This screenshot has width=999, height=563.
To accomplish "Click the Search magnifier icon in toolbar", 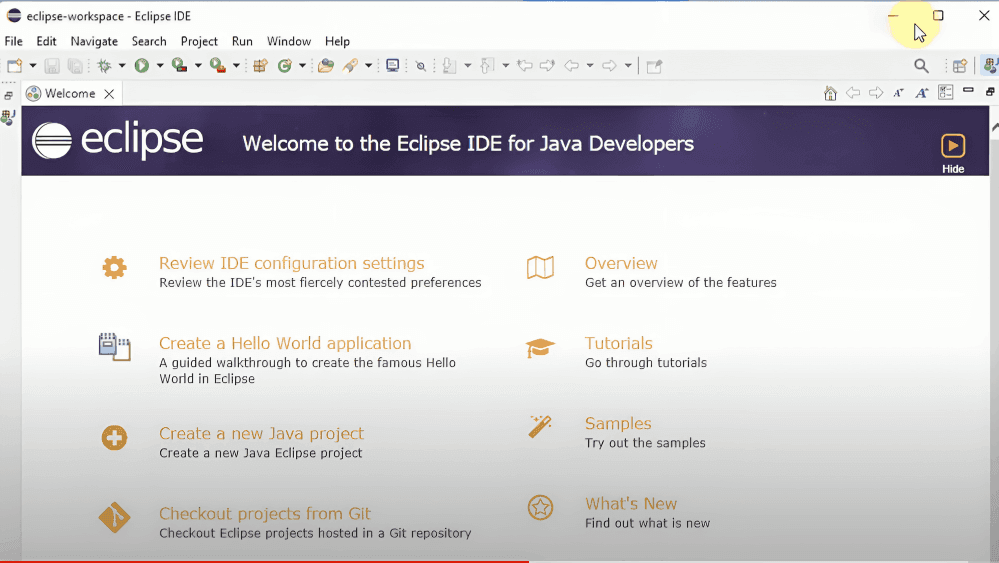I will pos(921,66).
